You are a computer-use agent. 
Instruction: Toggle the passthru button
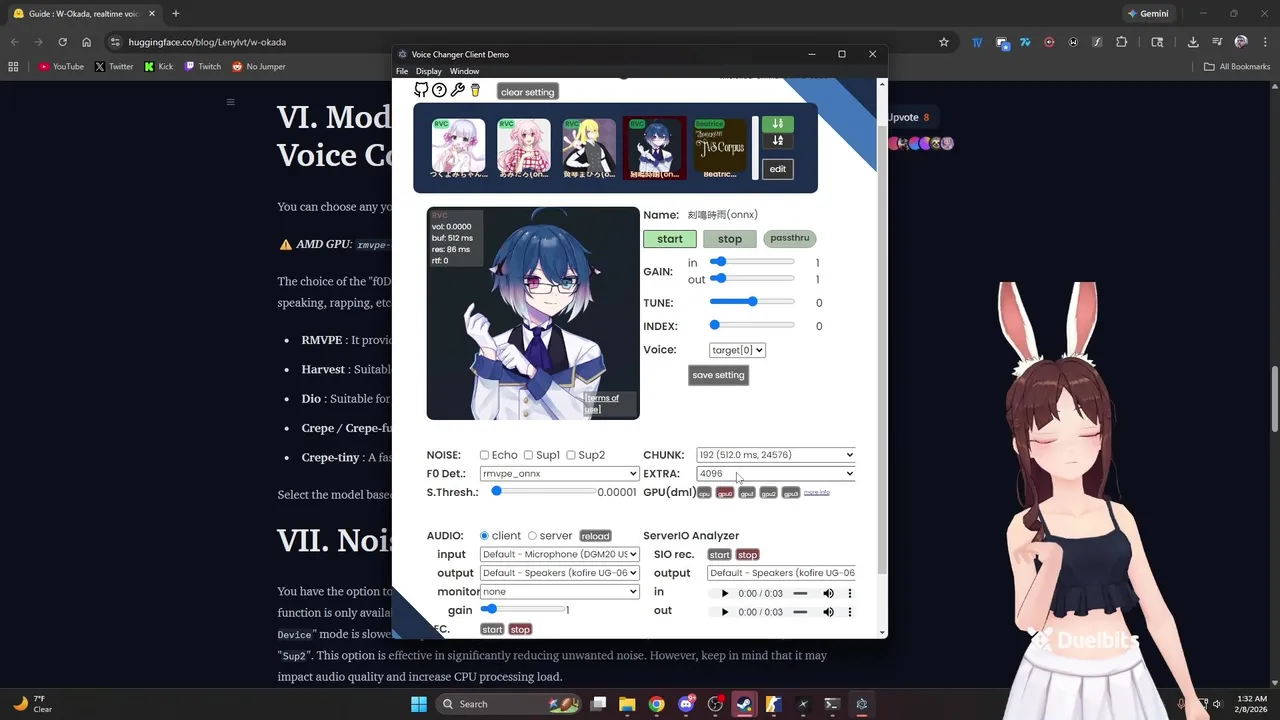pos(790,238)
